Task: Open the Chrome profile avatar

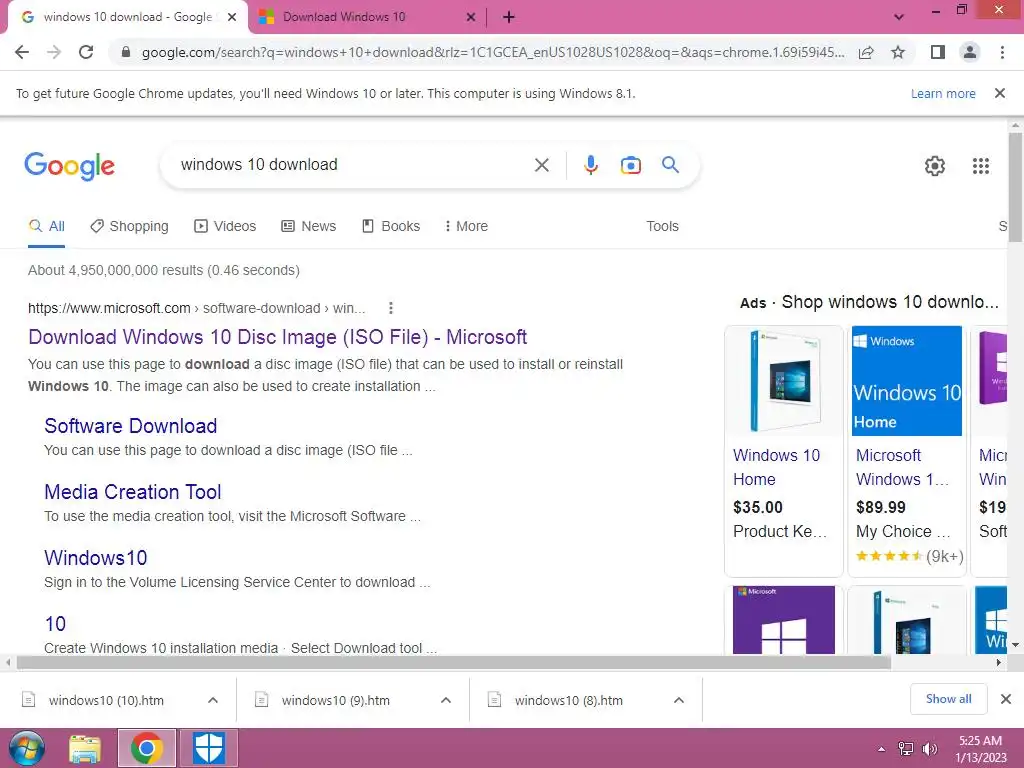Action: click(970, 52)
